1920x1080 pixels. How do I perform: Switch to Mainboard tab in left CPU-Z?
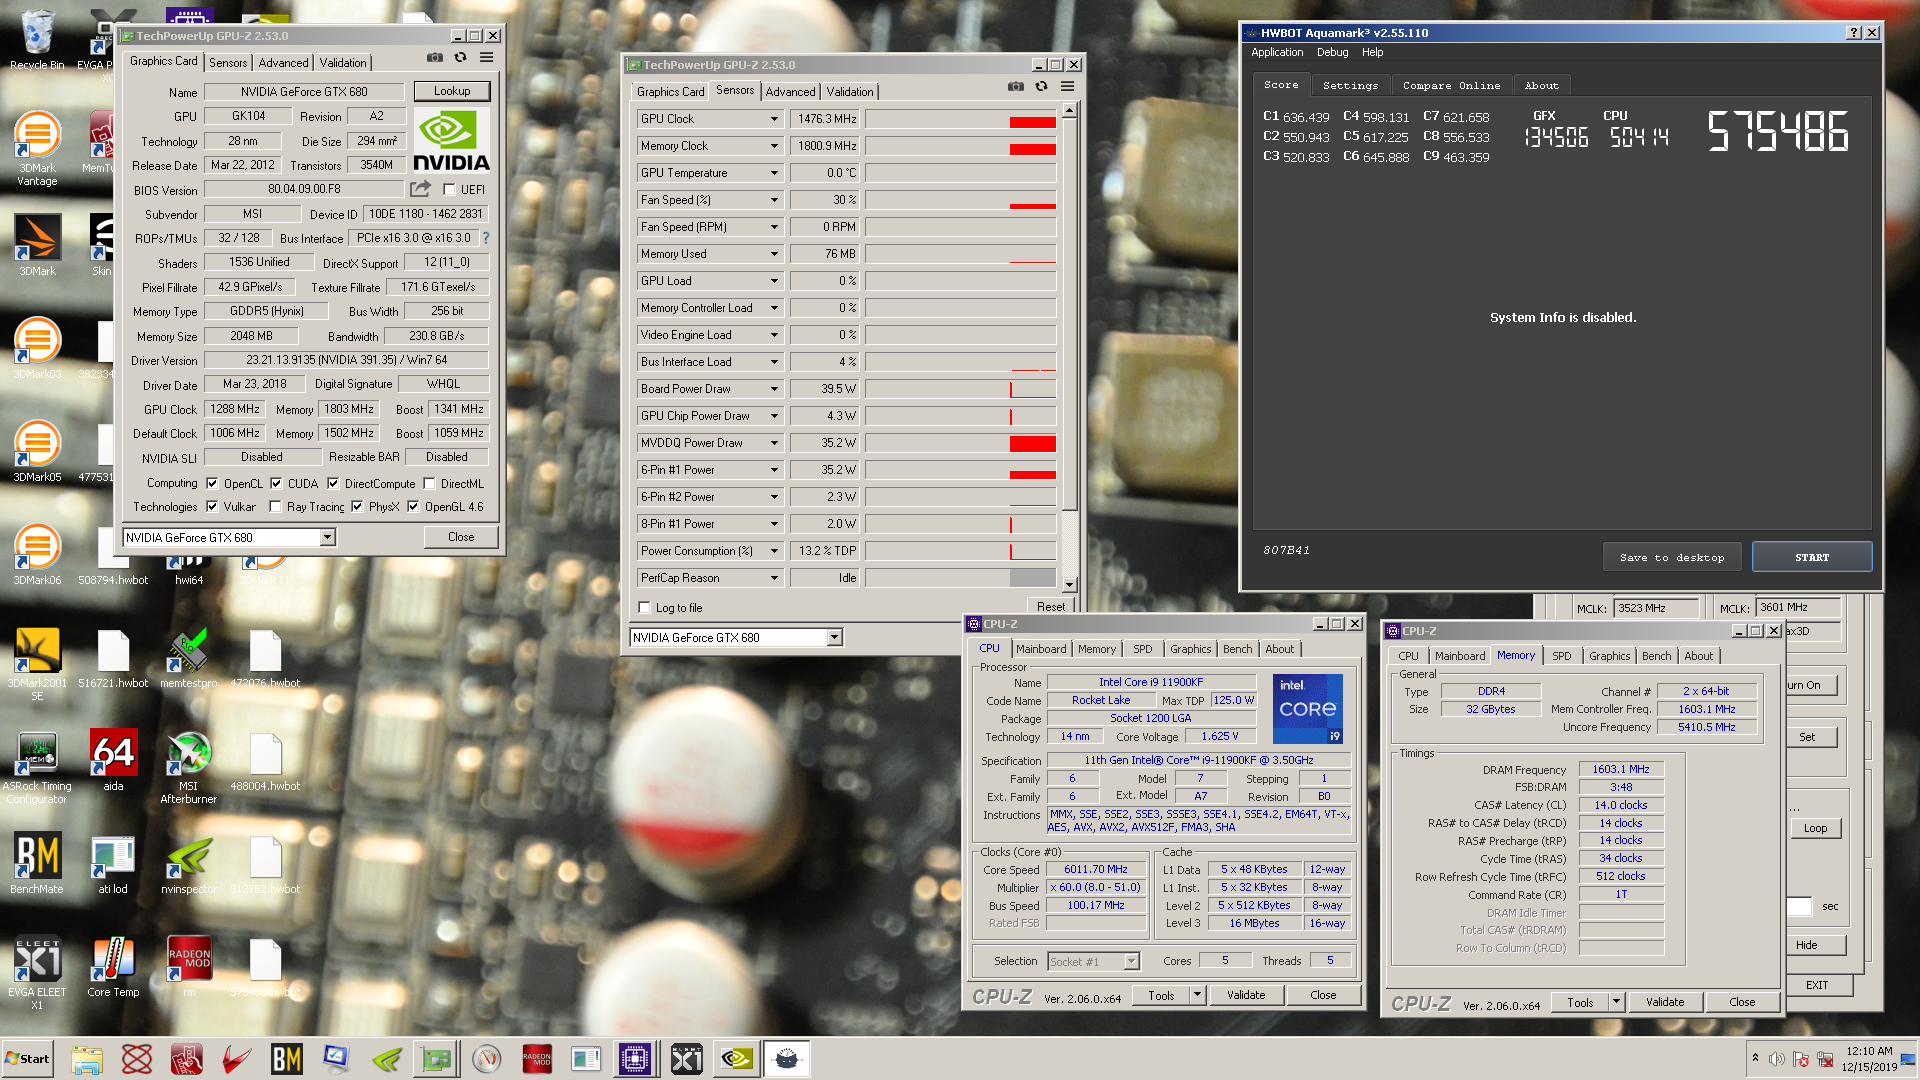click(1041, 649)
